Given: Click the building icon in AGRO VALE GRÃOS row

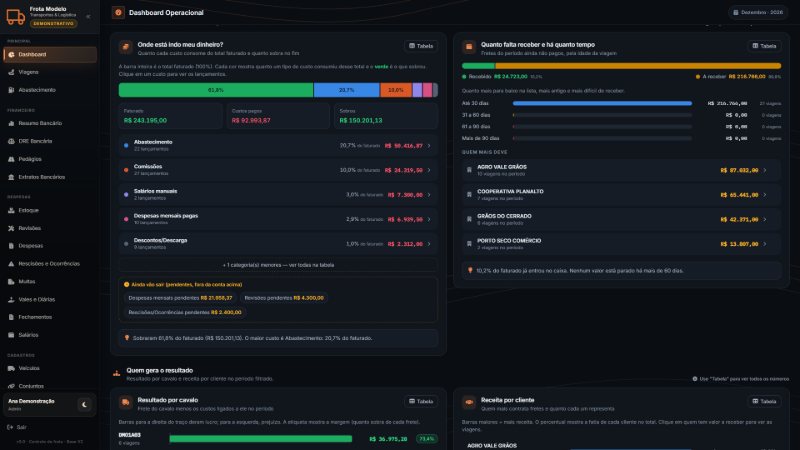Looking at the screenshot, I should [x=469, y=170].
